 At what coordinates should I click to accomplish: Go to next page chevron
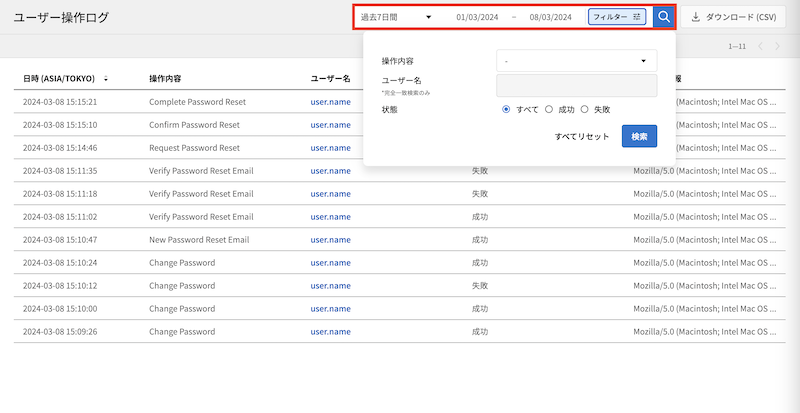[x=778, y=46]
